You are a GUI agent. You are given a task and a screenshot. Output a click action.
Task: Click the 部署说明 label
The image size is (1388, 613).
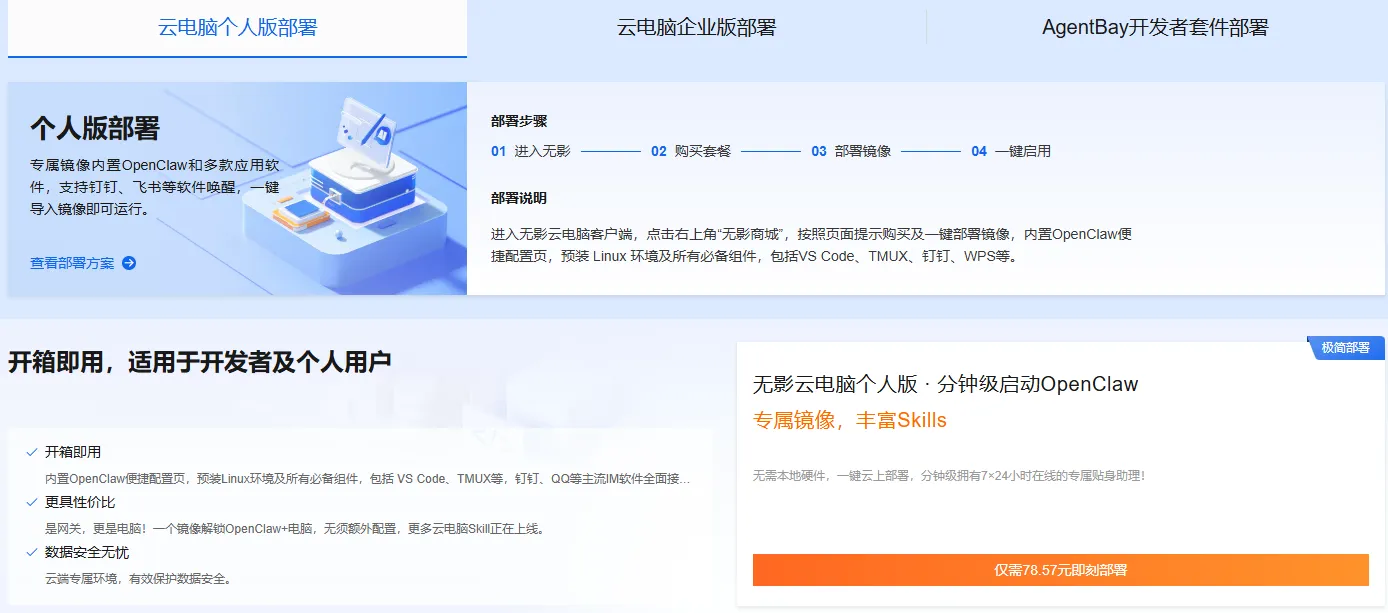(519, 198)
